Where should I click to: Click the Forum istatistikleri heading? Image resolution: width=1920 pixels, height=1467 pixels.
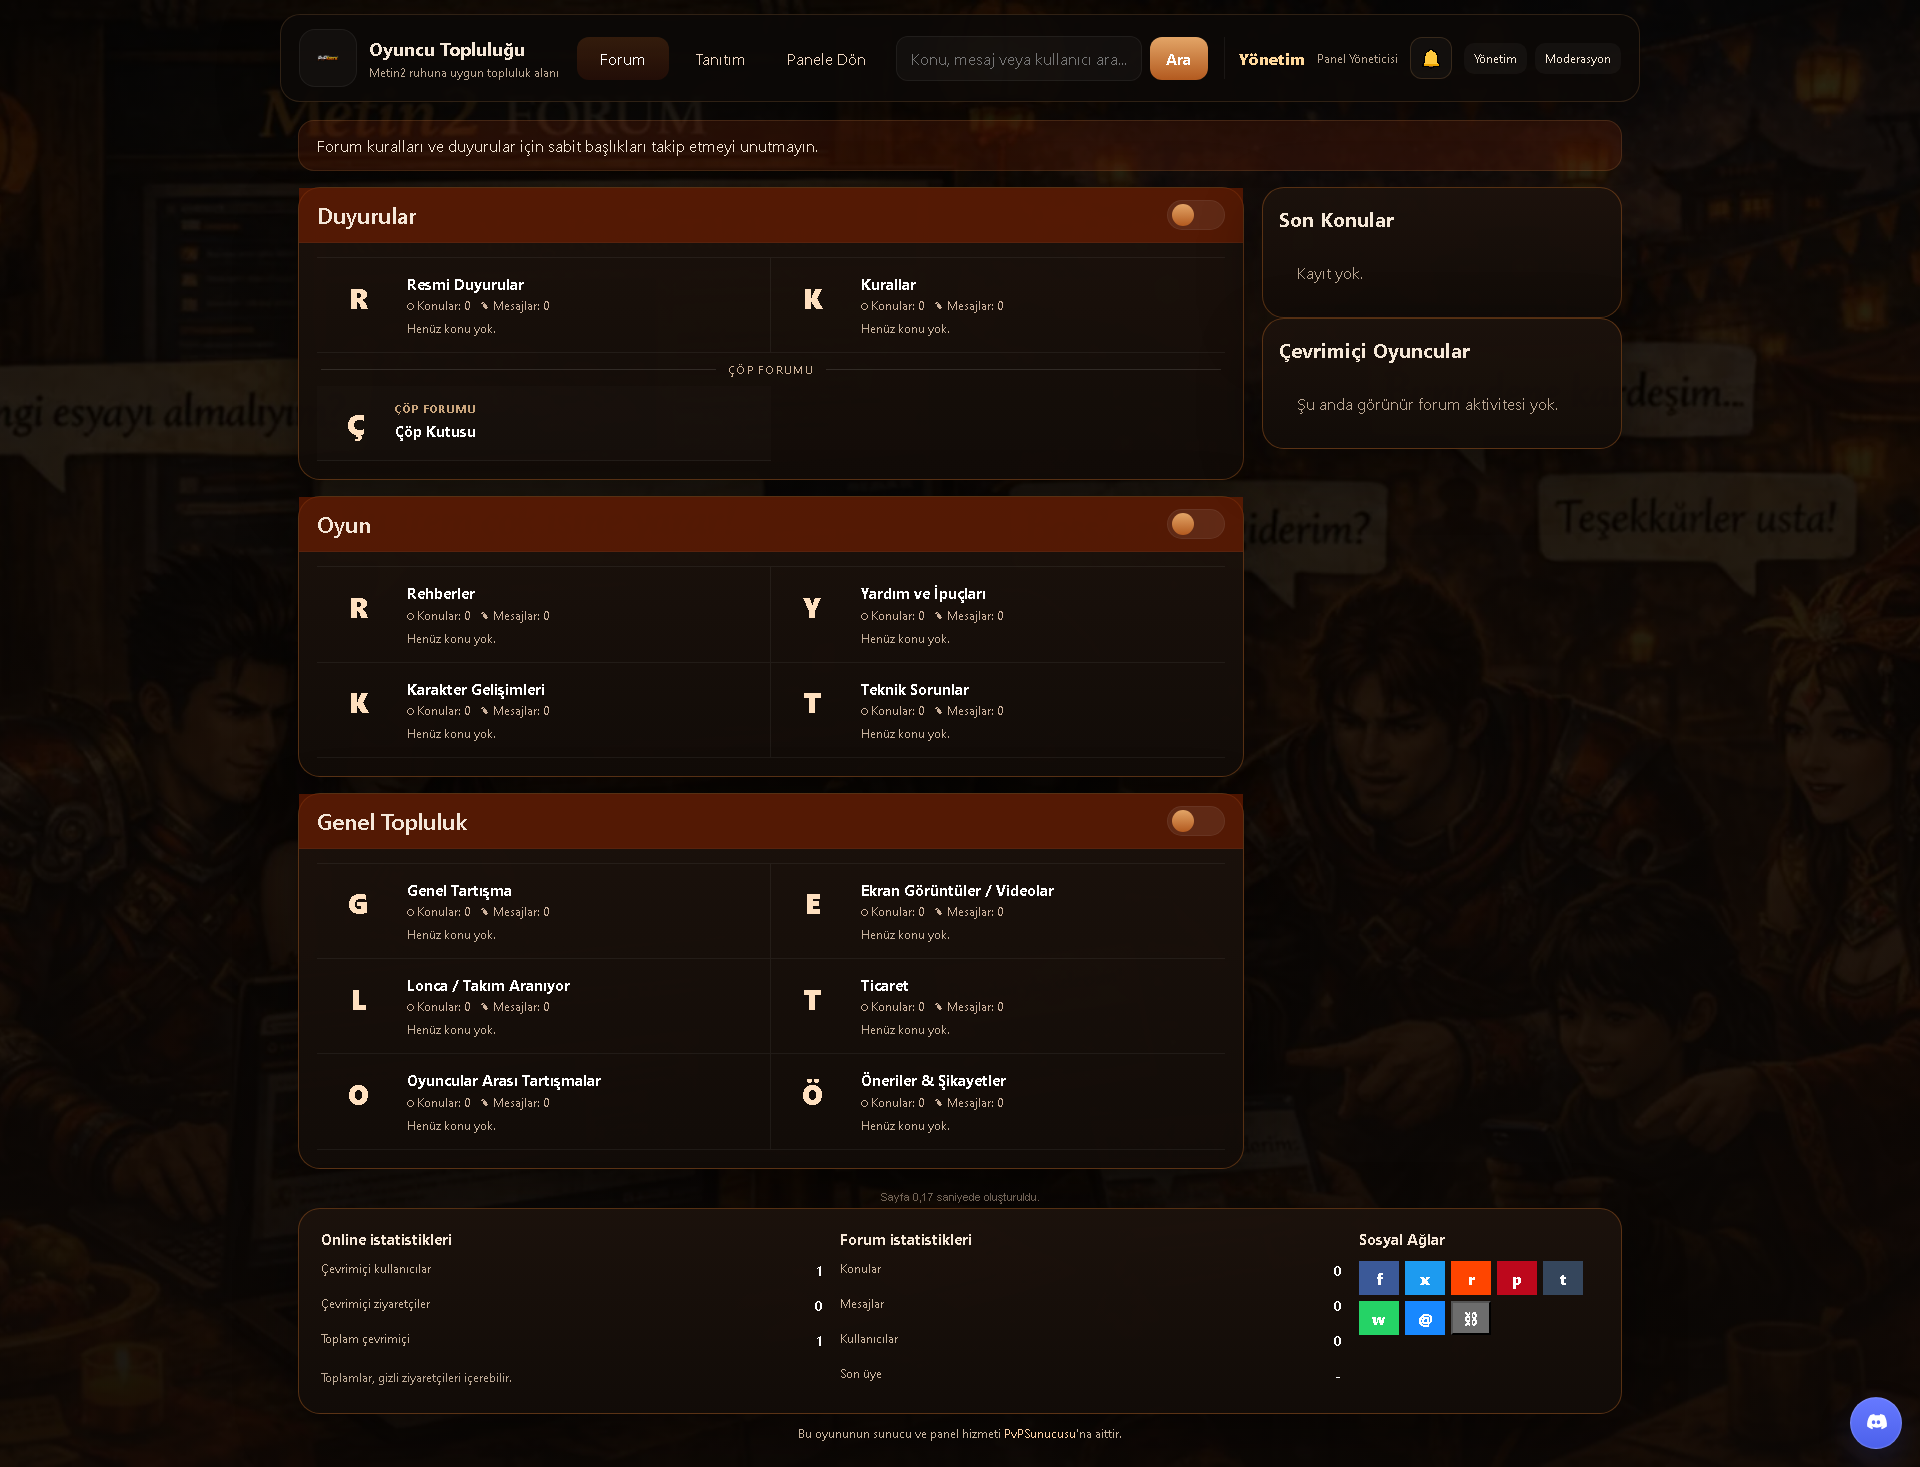[x=905, y=1240]
